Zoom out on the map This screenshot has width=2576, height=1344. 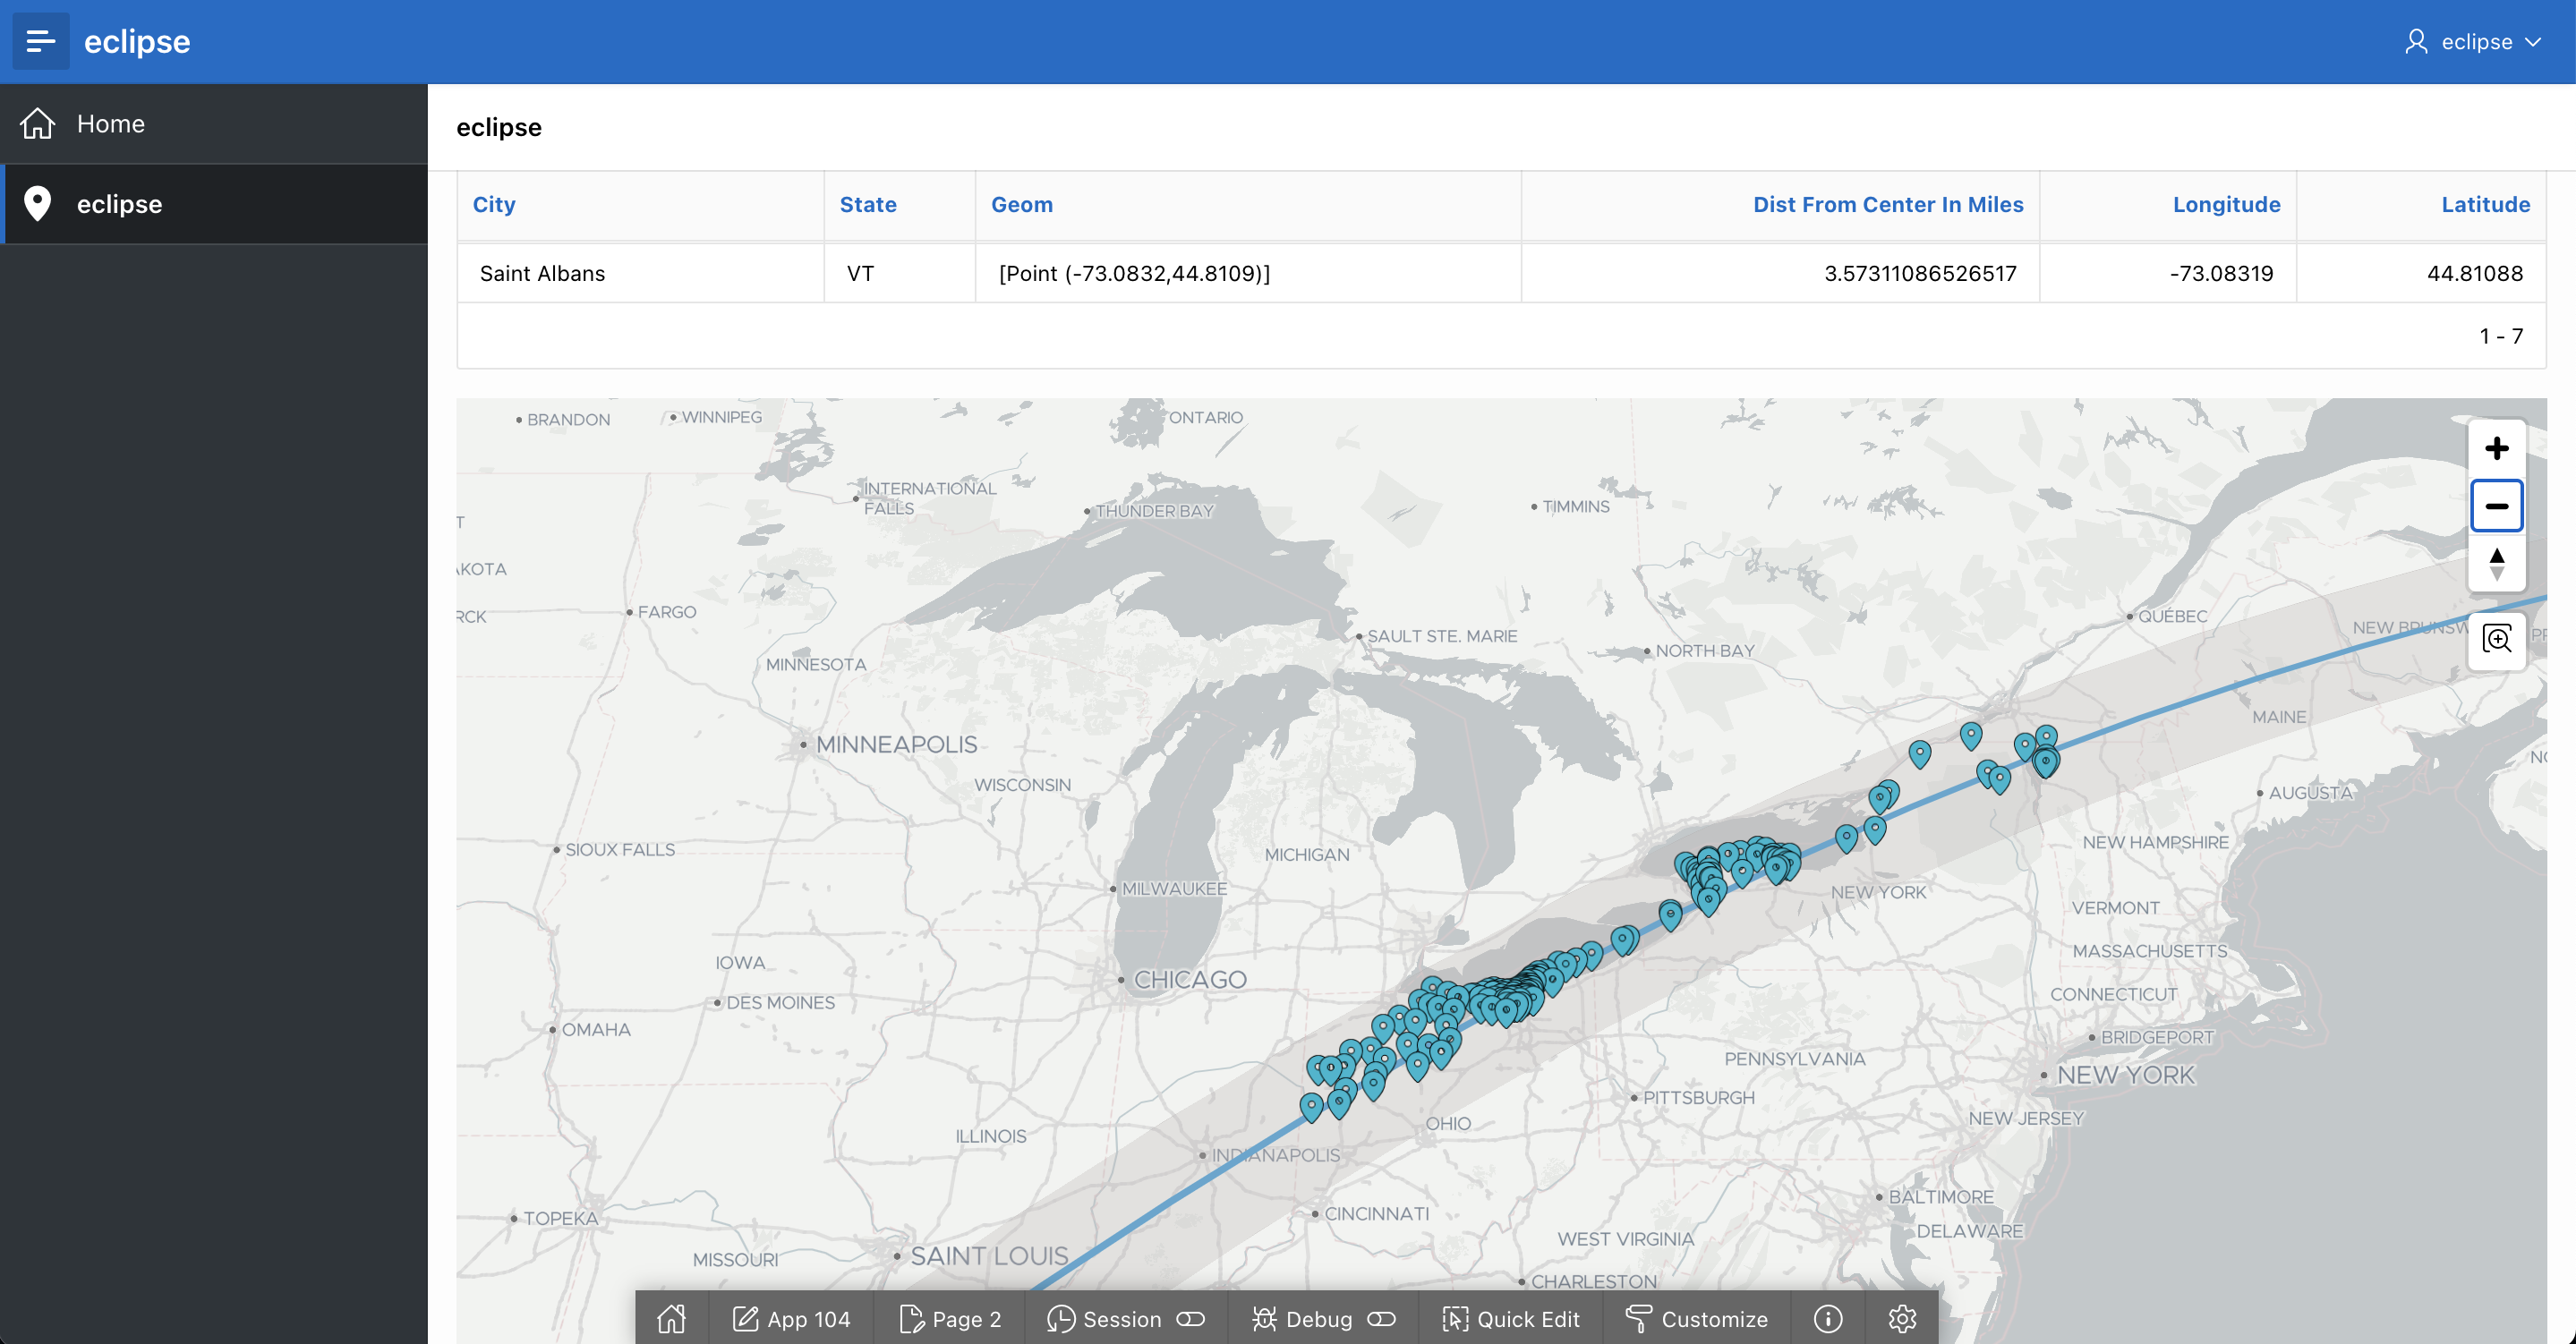(x=2496, y=506)
